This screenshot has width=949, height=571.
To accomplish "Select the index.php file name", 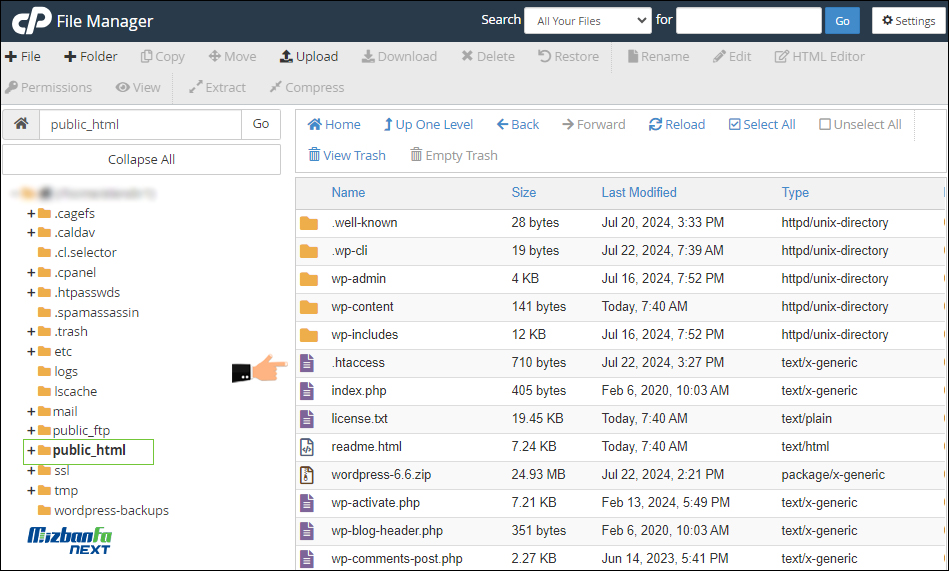I will pos(359,391).
